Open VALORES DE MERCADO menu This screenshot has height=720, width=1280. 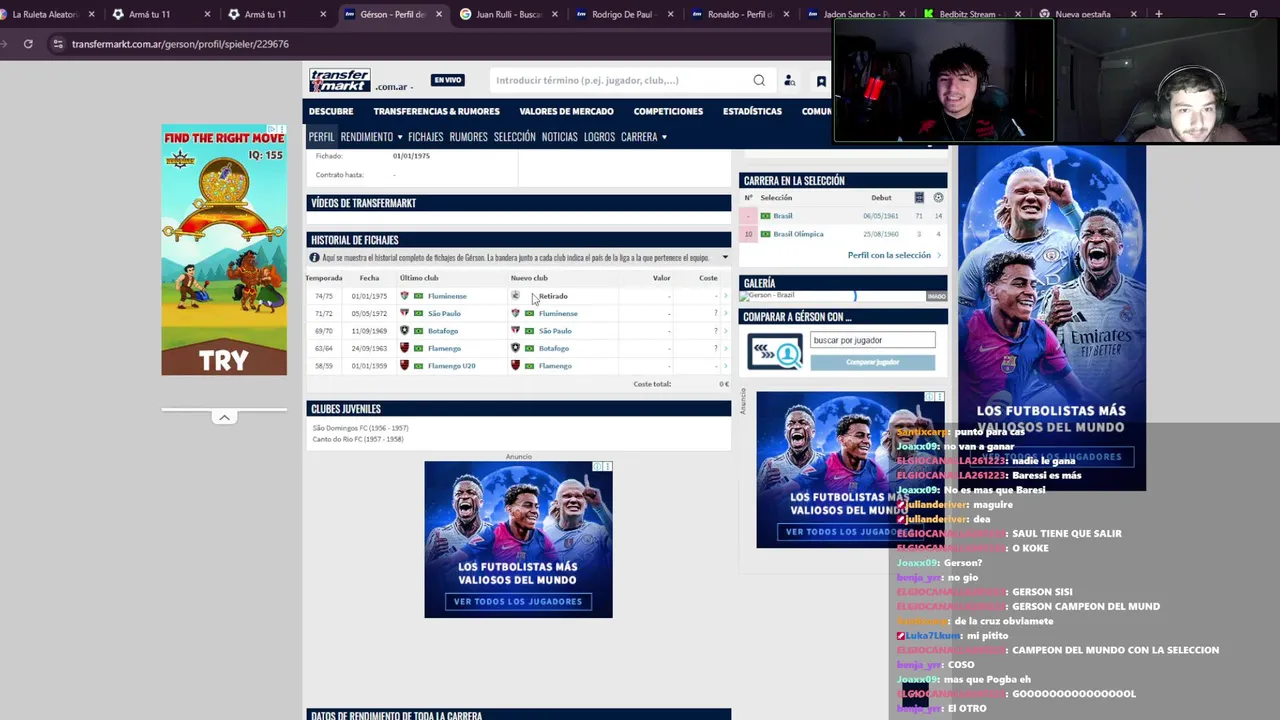566,111
